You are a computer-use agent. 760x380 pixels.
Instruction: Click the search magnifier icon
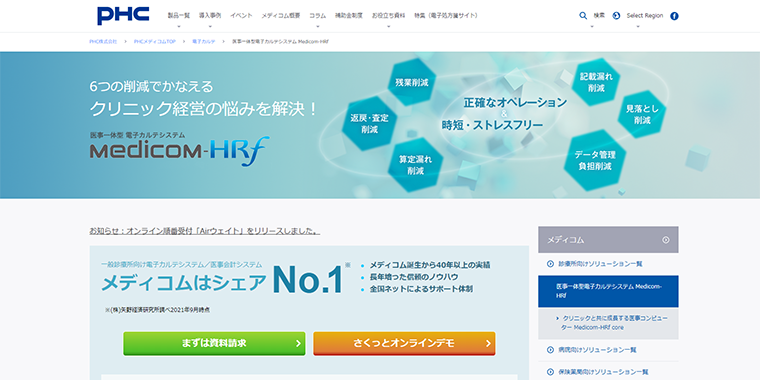coord(583,16)
